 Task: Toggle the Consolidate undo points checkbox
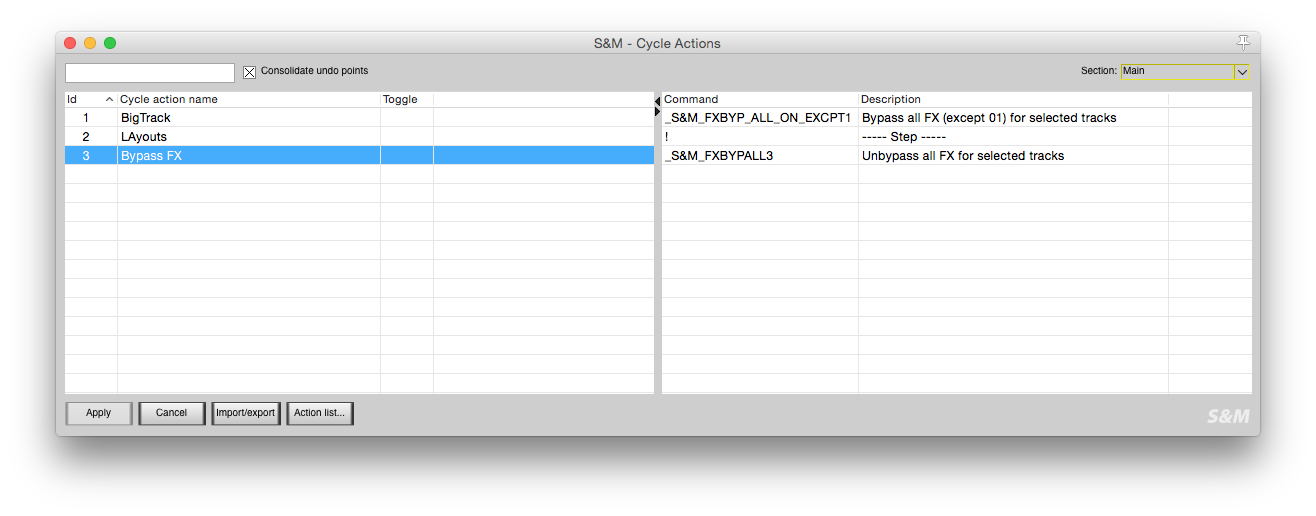pyautogui.click(x=250, y=72)
